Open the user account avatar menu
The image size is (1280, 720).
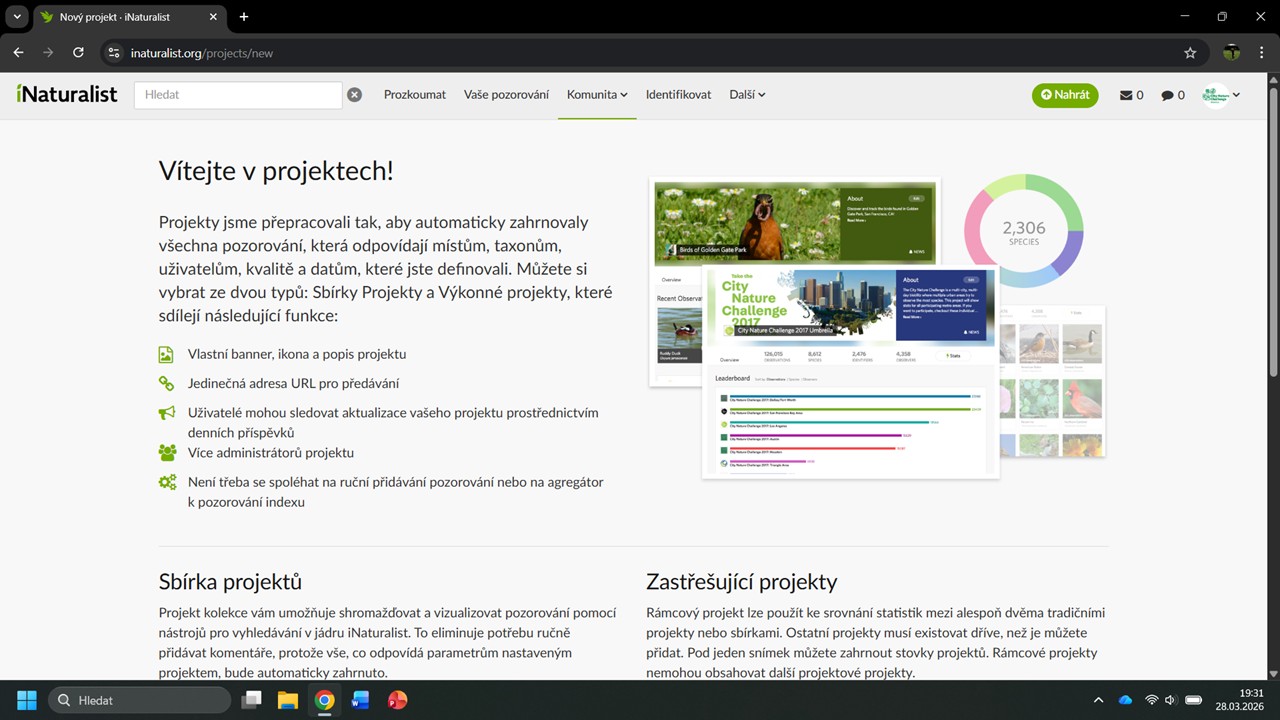coord(1220,95)
